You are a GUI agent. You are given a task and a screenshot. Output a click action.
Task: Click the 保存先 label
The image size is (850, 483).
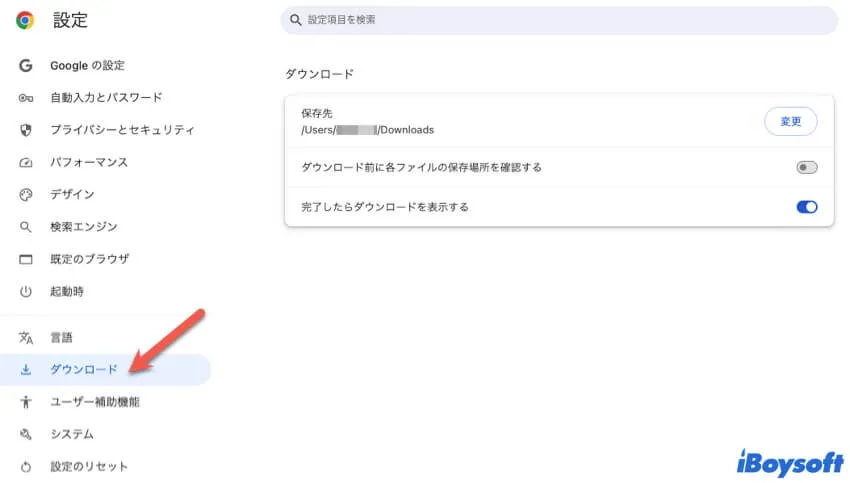[x=317, y=113]
